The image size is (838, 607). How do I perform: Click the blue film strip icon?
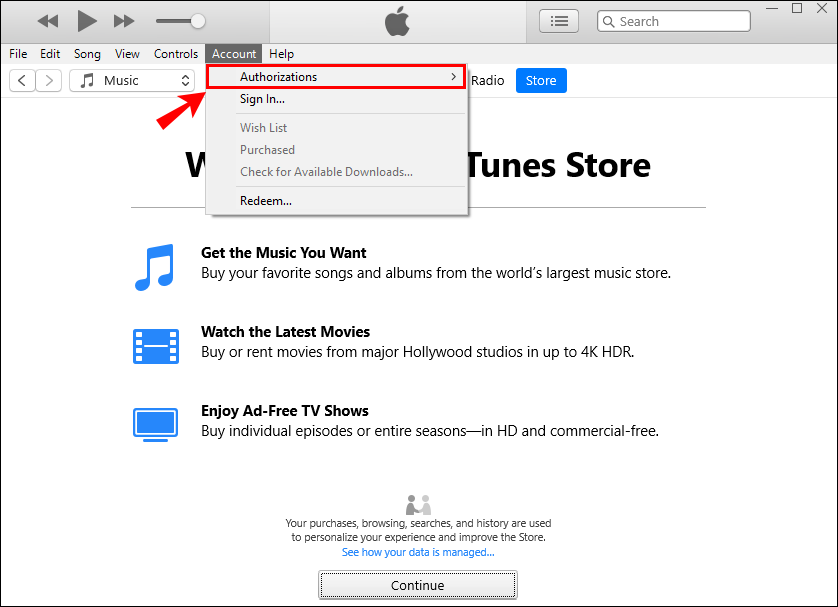156,346
